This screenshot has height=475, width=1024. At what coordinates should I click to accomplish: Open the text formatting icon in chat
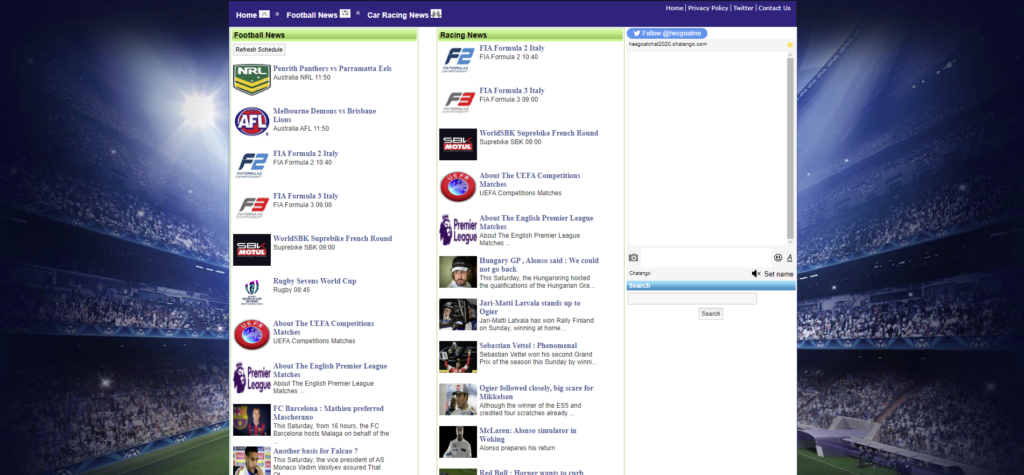point(789,258)
